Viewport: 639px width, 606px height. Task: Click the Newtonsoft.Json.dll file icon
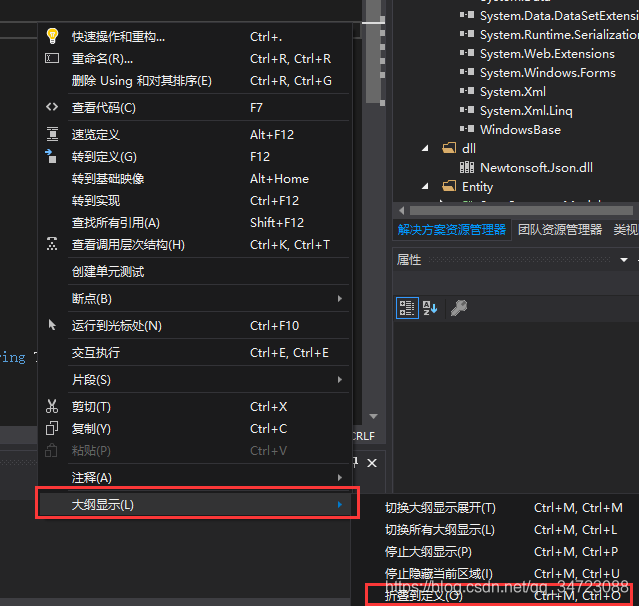pyautogui.click(x=467, y=167)
